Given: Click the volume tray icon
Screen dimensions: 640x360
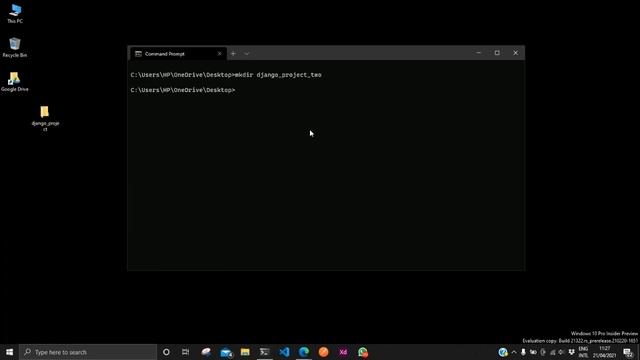Looking at the screenshot, I should (562, 352).
